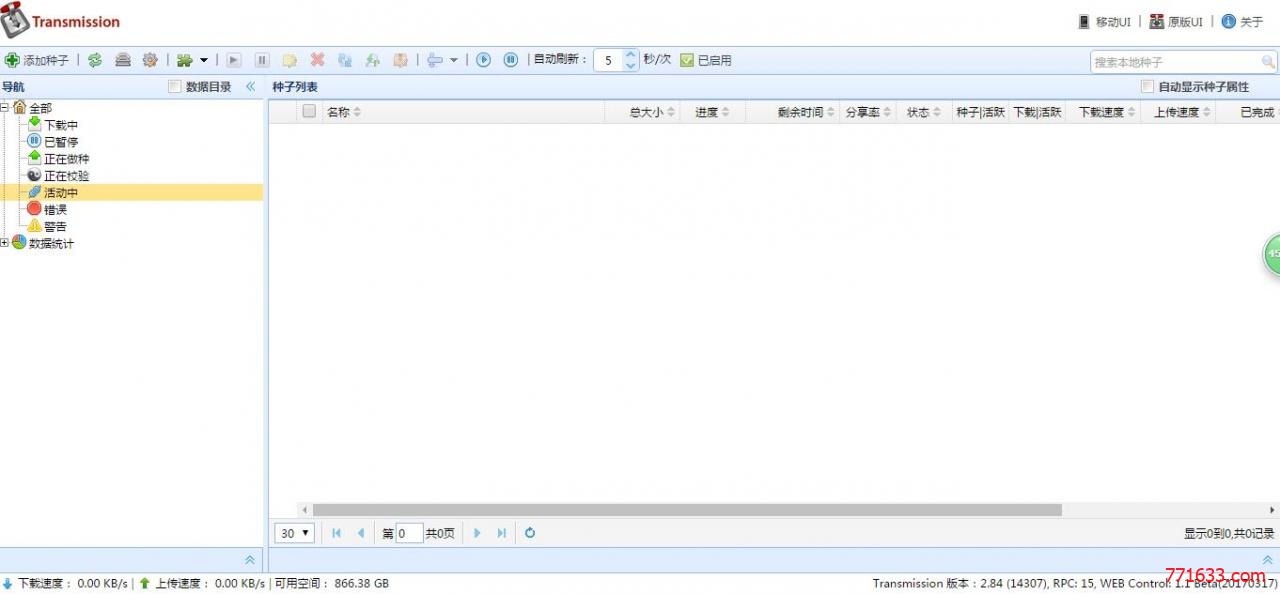Select 全部 in navigation tree

point(40,108)
